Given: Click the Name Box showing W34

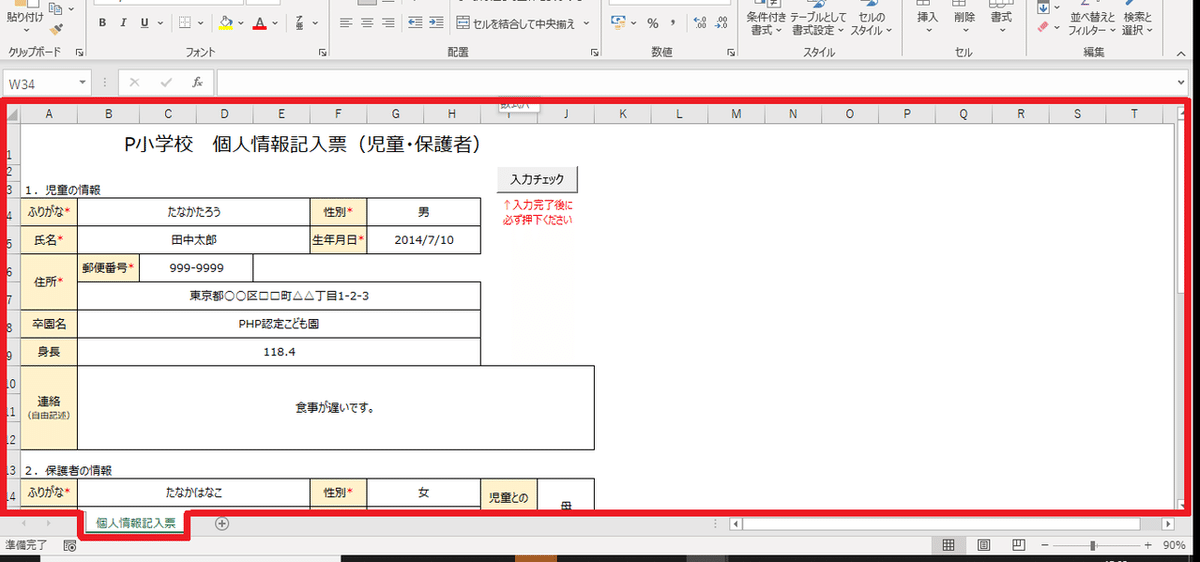Looking at the screenshot, I should point(40,83).
